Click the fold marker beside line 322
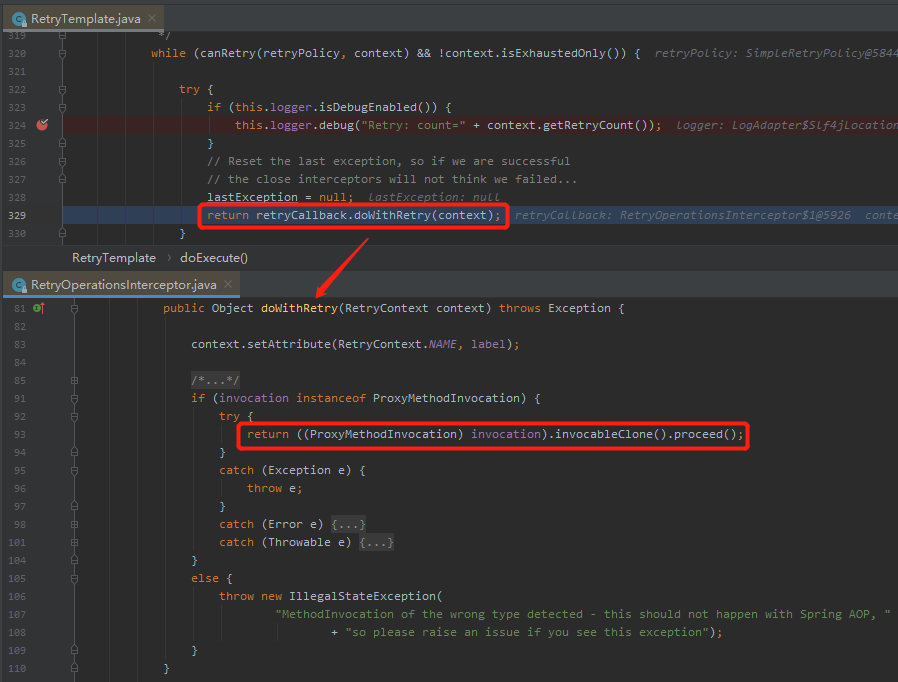This screenshot has height=682, width=898. (62, 89)
